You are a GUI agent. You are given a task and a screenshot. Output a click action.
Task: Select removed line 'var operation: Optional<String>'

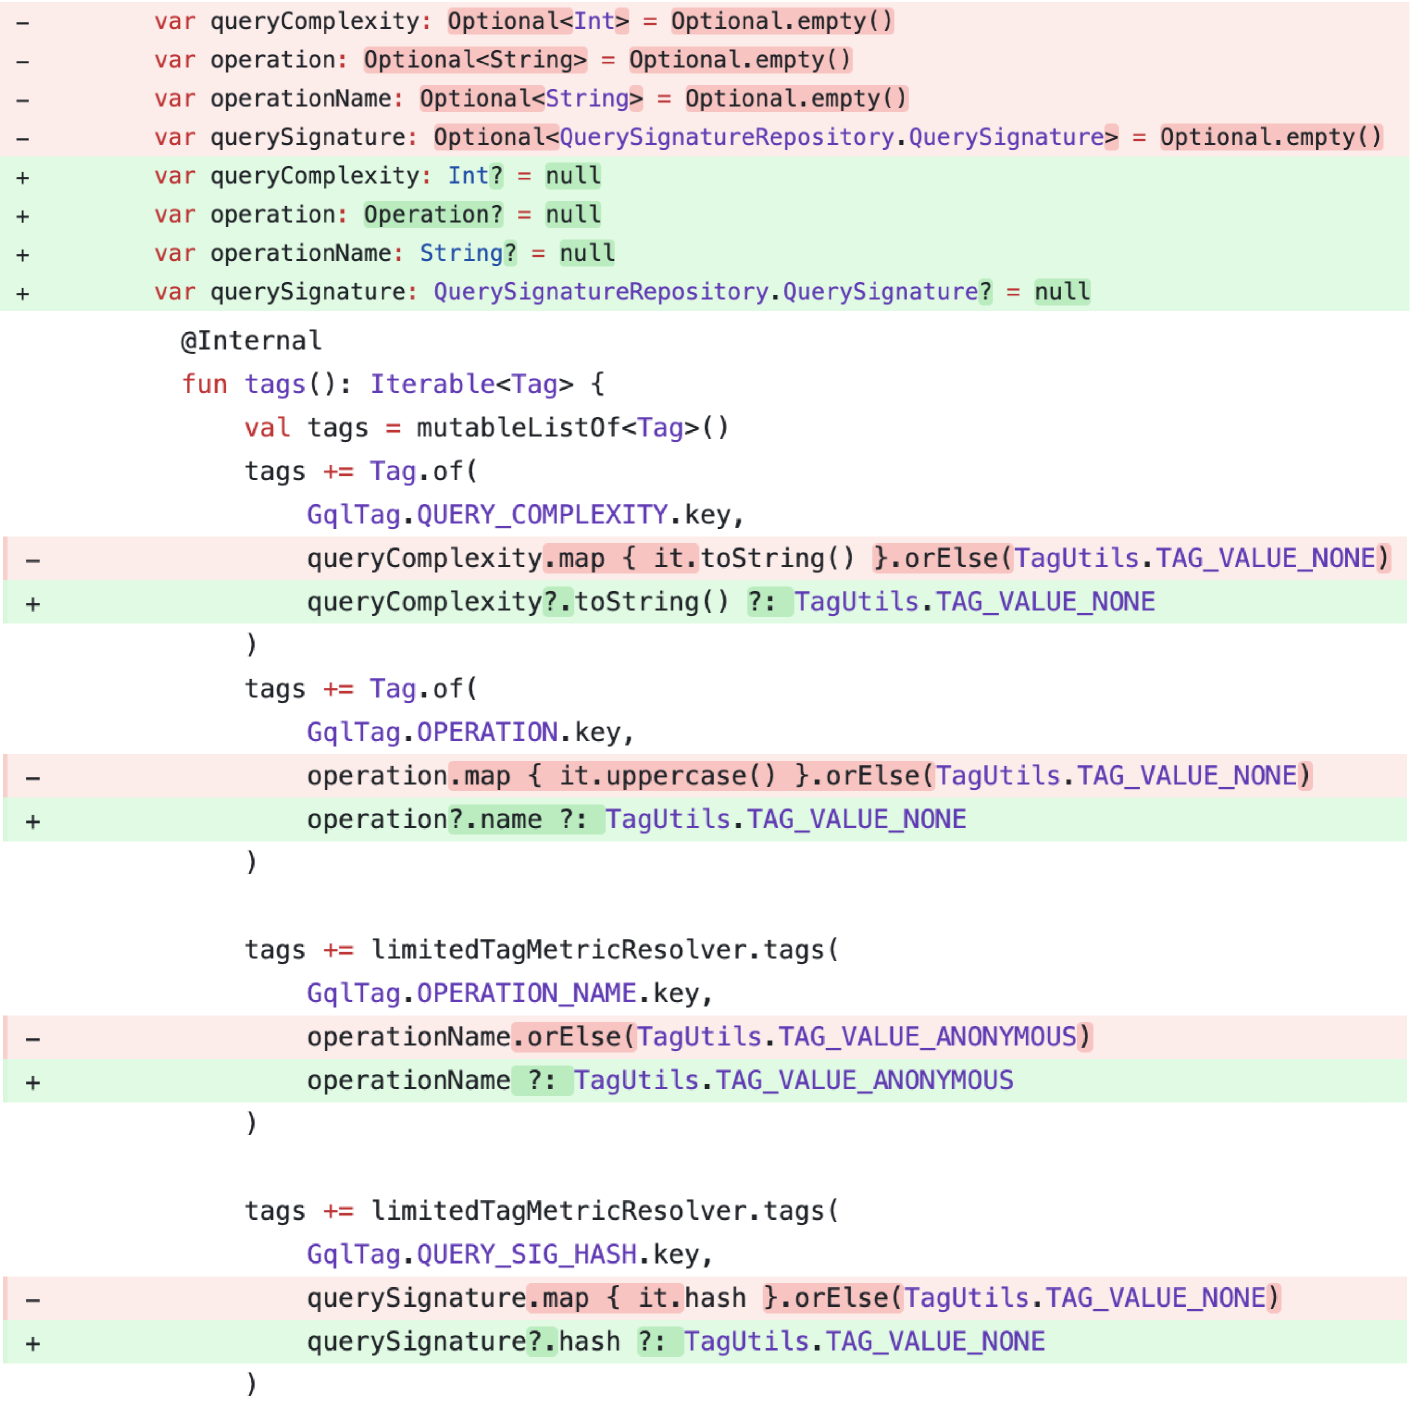click(705, 60)
